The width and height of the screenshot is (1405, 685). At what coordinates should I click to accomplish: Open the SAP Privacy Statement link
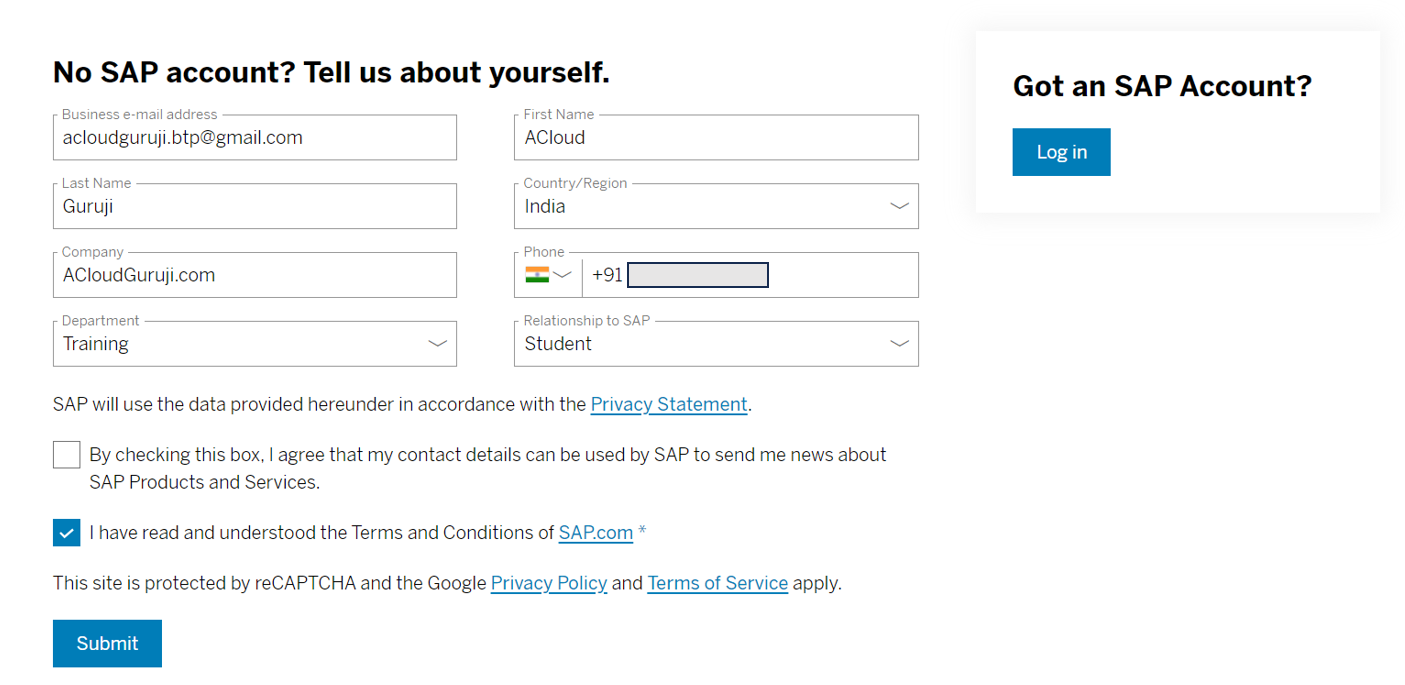tap(669, 405)
